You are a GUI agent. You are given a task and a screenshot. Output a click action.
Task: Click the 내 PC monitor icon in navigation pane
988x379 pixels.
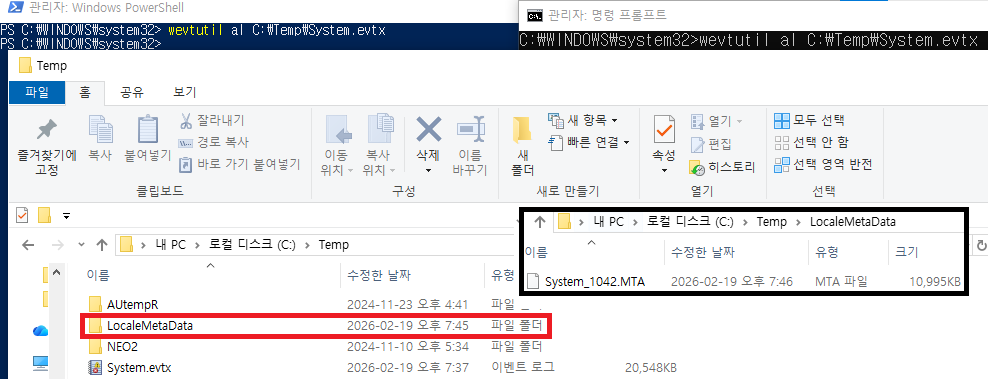point(40,363)
